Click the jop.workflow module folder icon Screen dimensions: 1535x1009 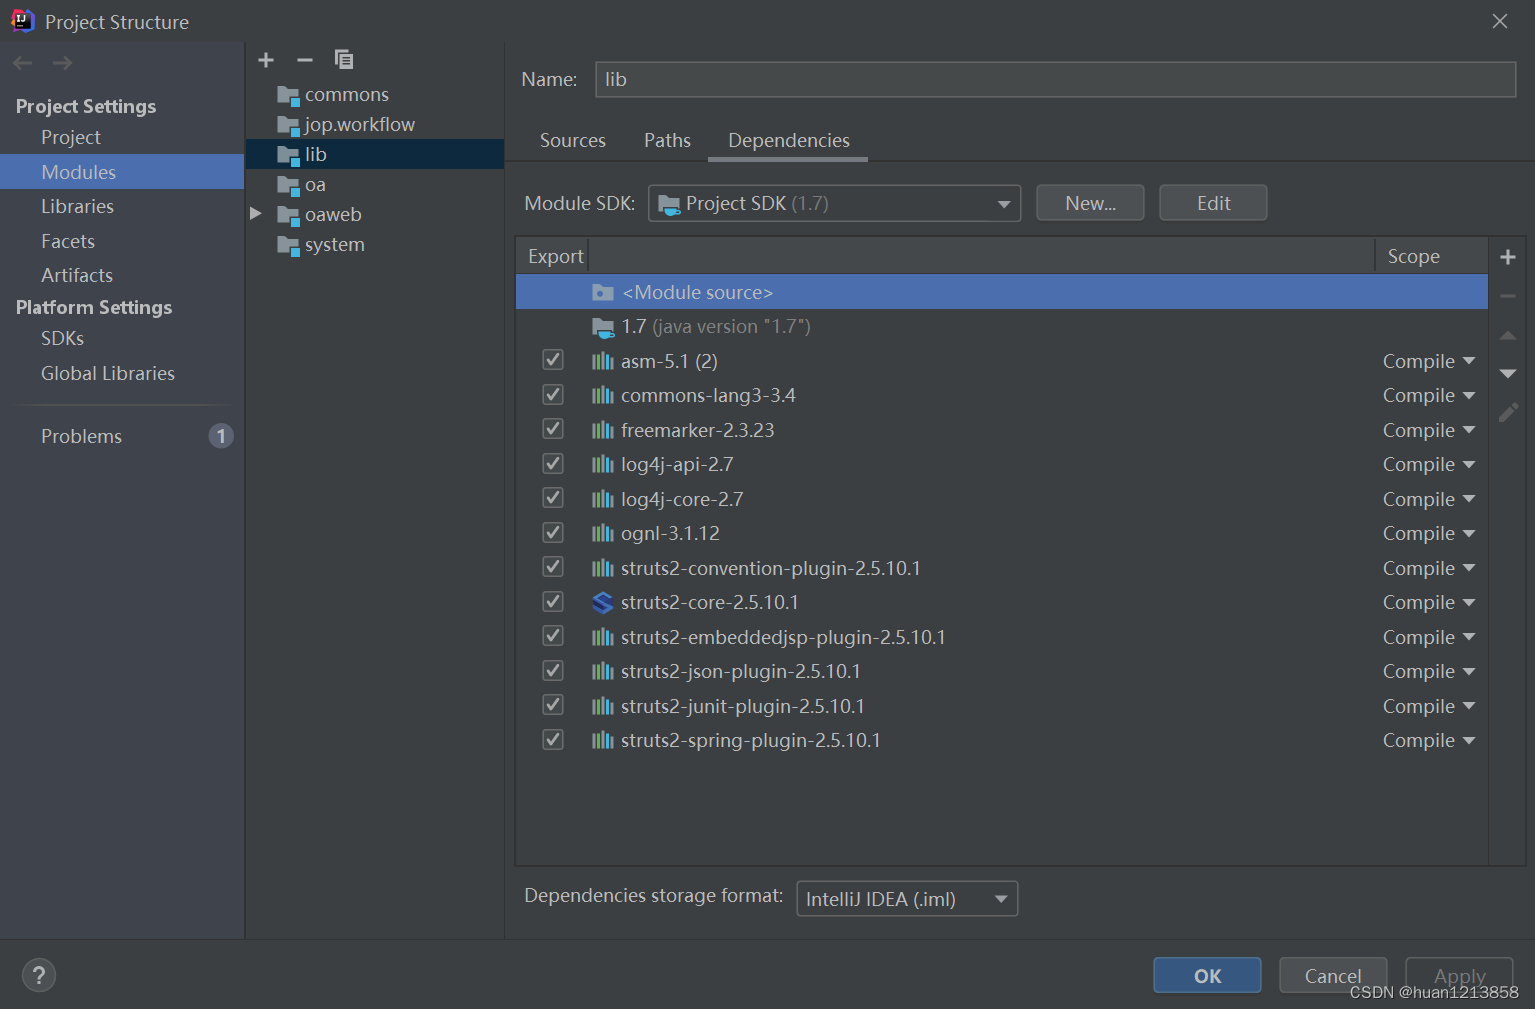(x=288, y=126)
